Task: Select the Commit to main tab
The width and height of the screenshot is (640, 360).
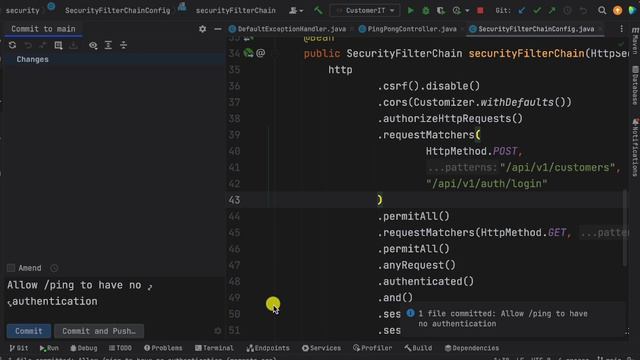Action: pos(43,29)
